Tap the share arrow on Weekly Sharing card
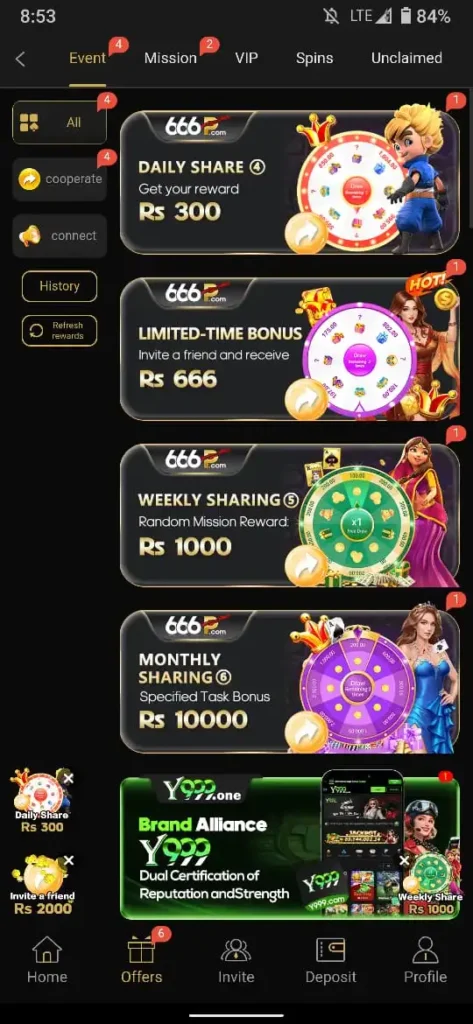Viewport: 473px width, 1024px height. pos(305,566)
